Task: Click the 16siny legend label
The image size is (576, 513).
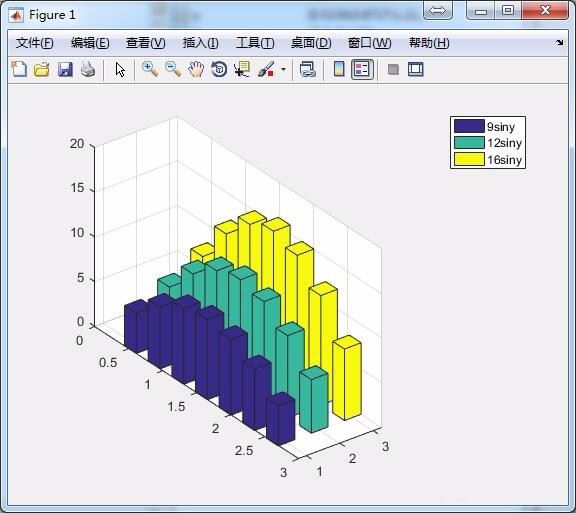Action: pos(505,160)
